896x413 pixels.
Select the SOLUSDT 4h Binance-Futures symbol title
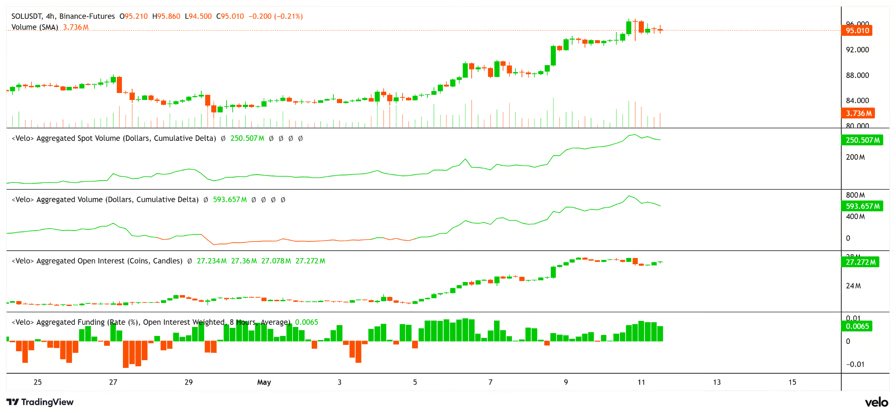63,18
